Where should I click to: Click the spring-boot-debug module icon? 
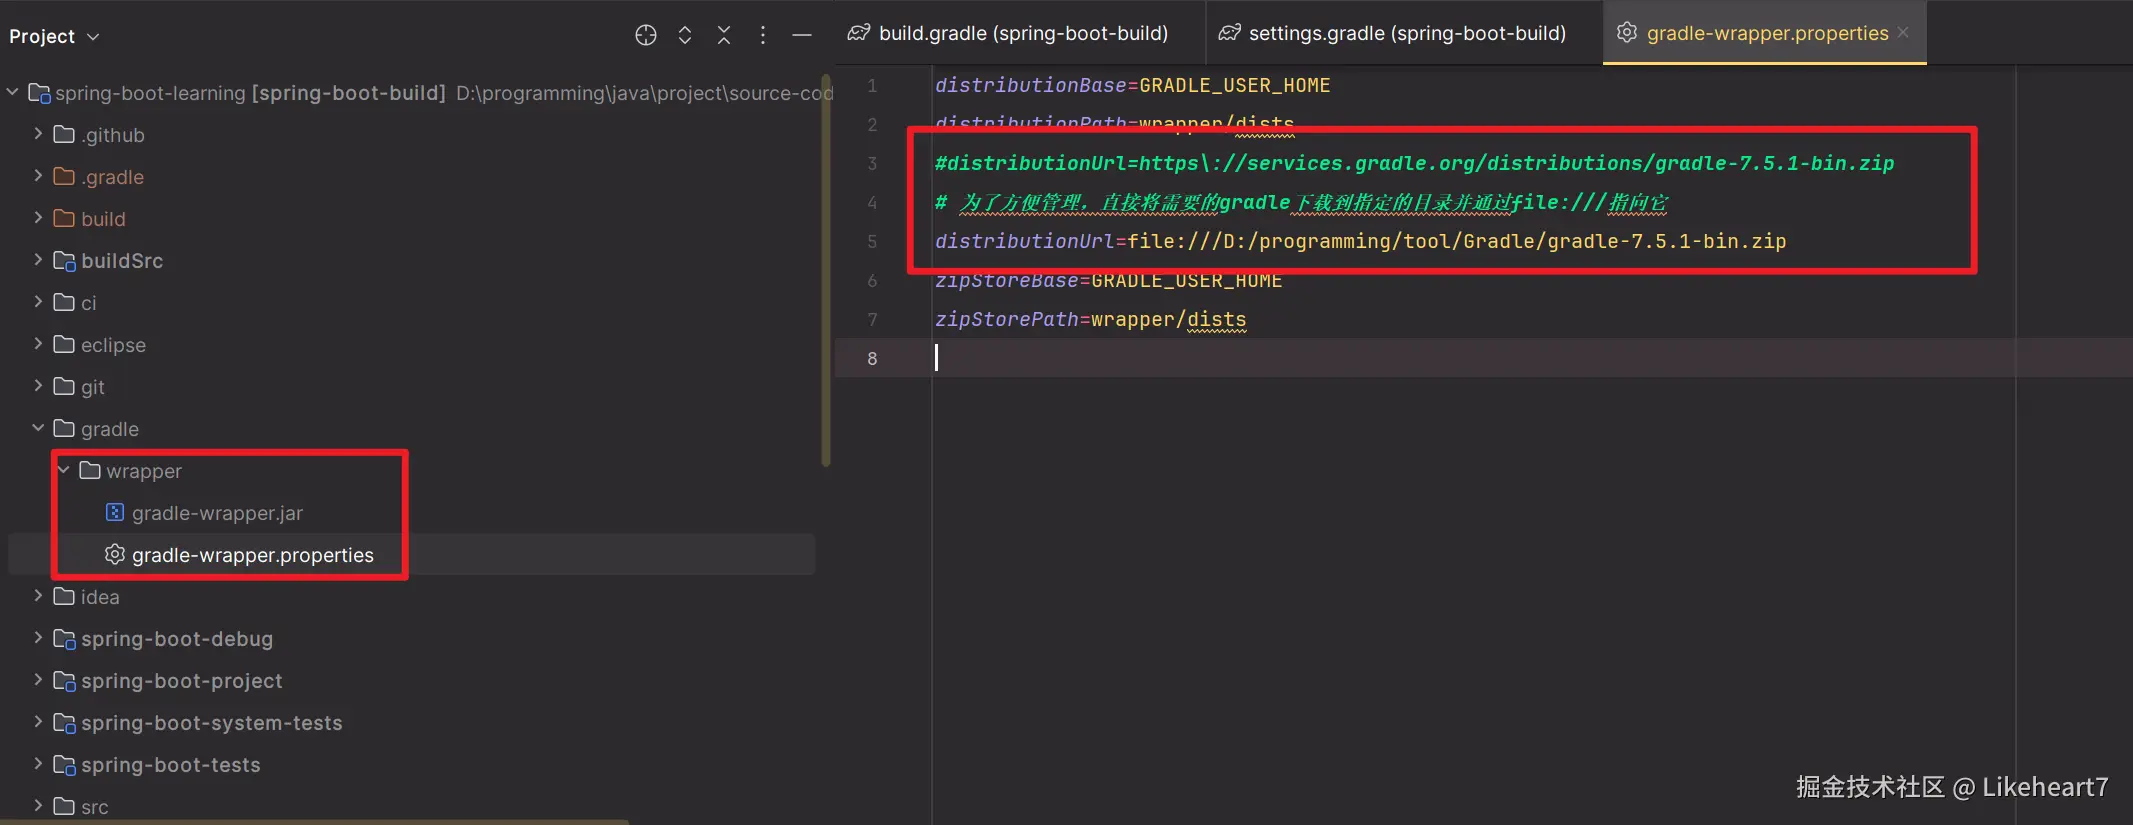(64, 639)
